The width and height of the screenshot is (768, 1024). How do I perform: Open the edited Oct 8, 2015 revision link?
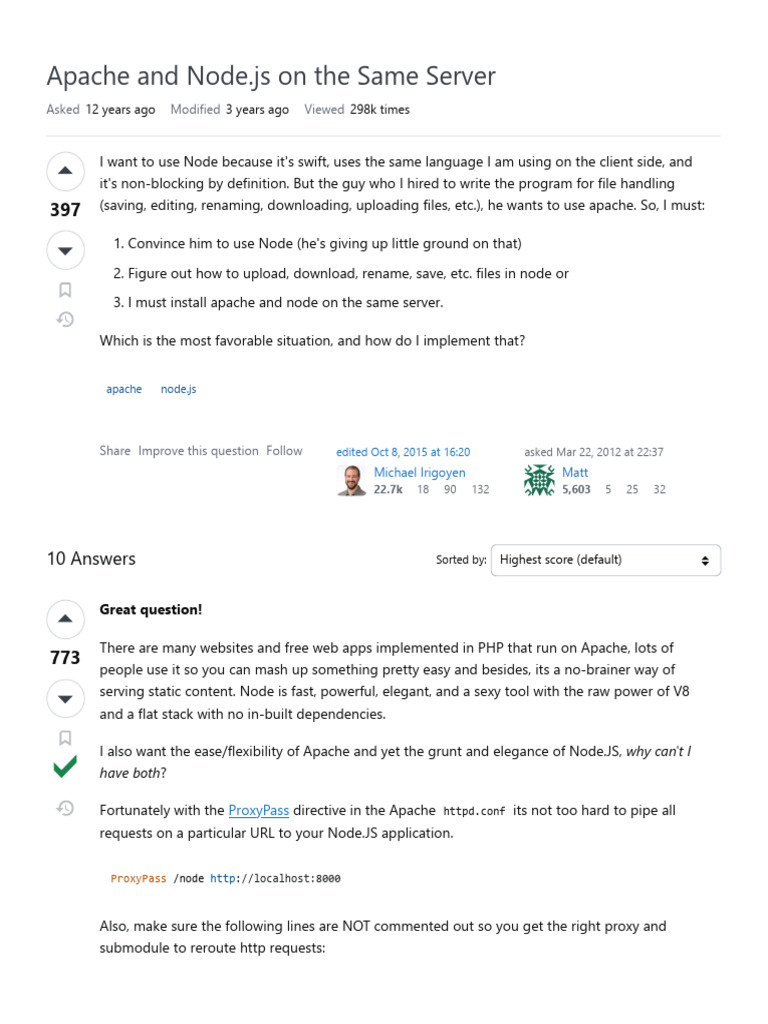point(403,452)
